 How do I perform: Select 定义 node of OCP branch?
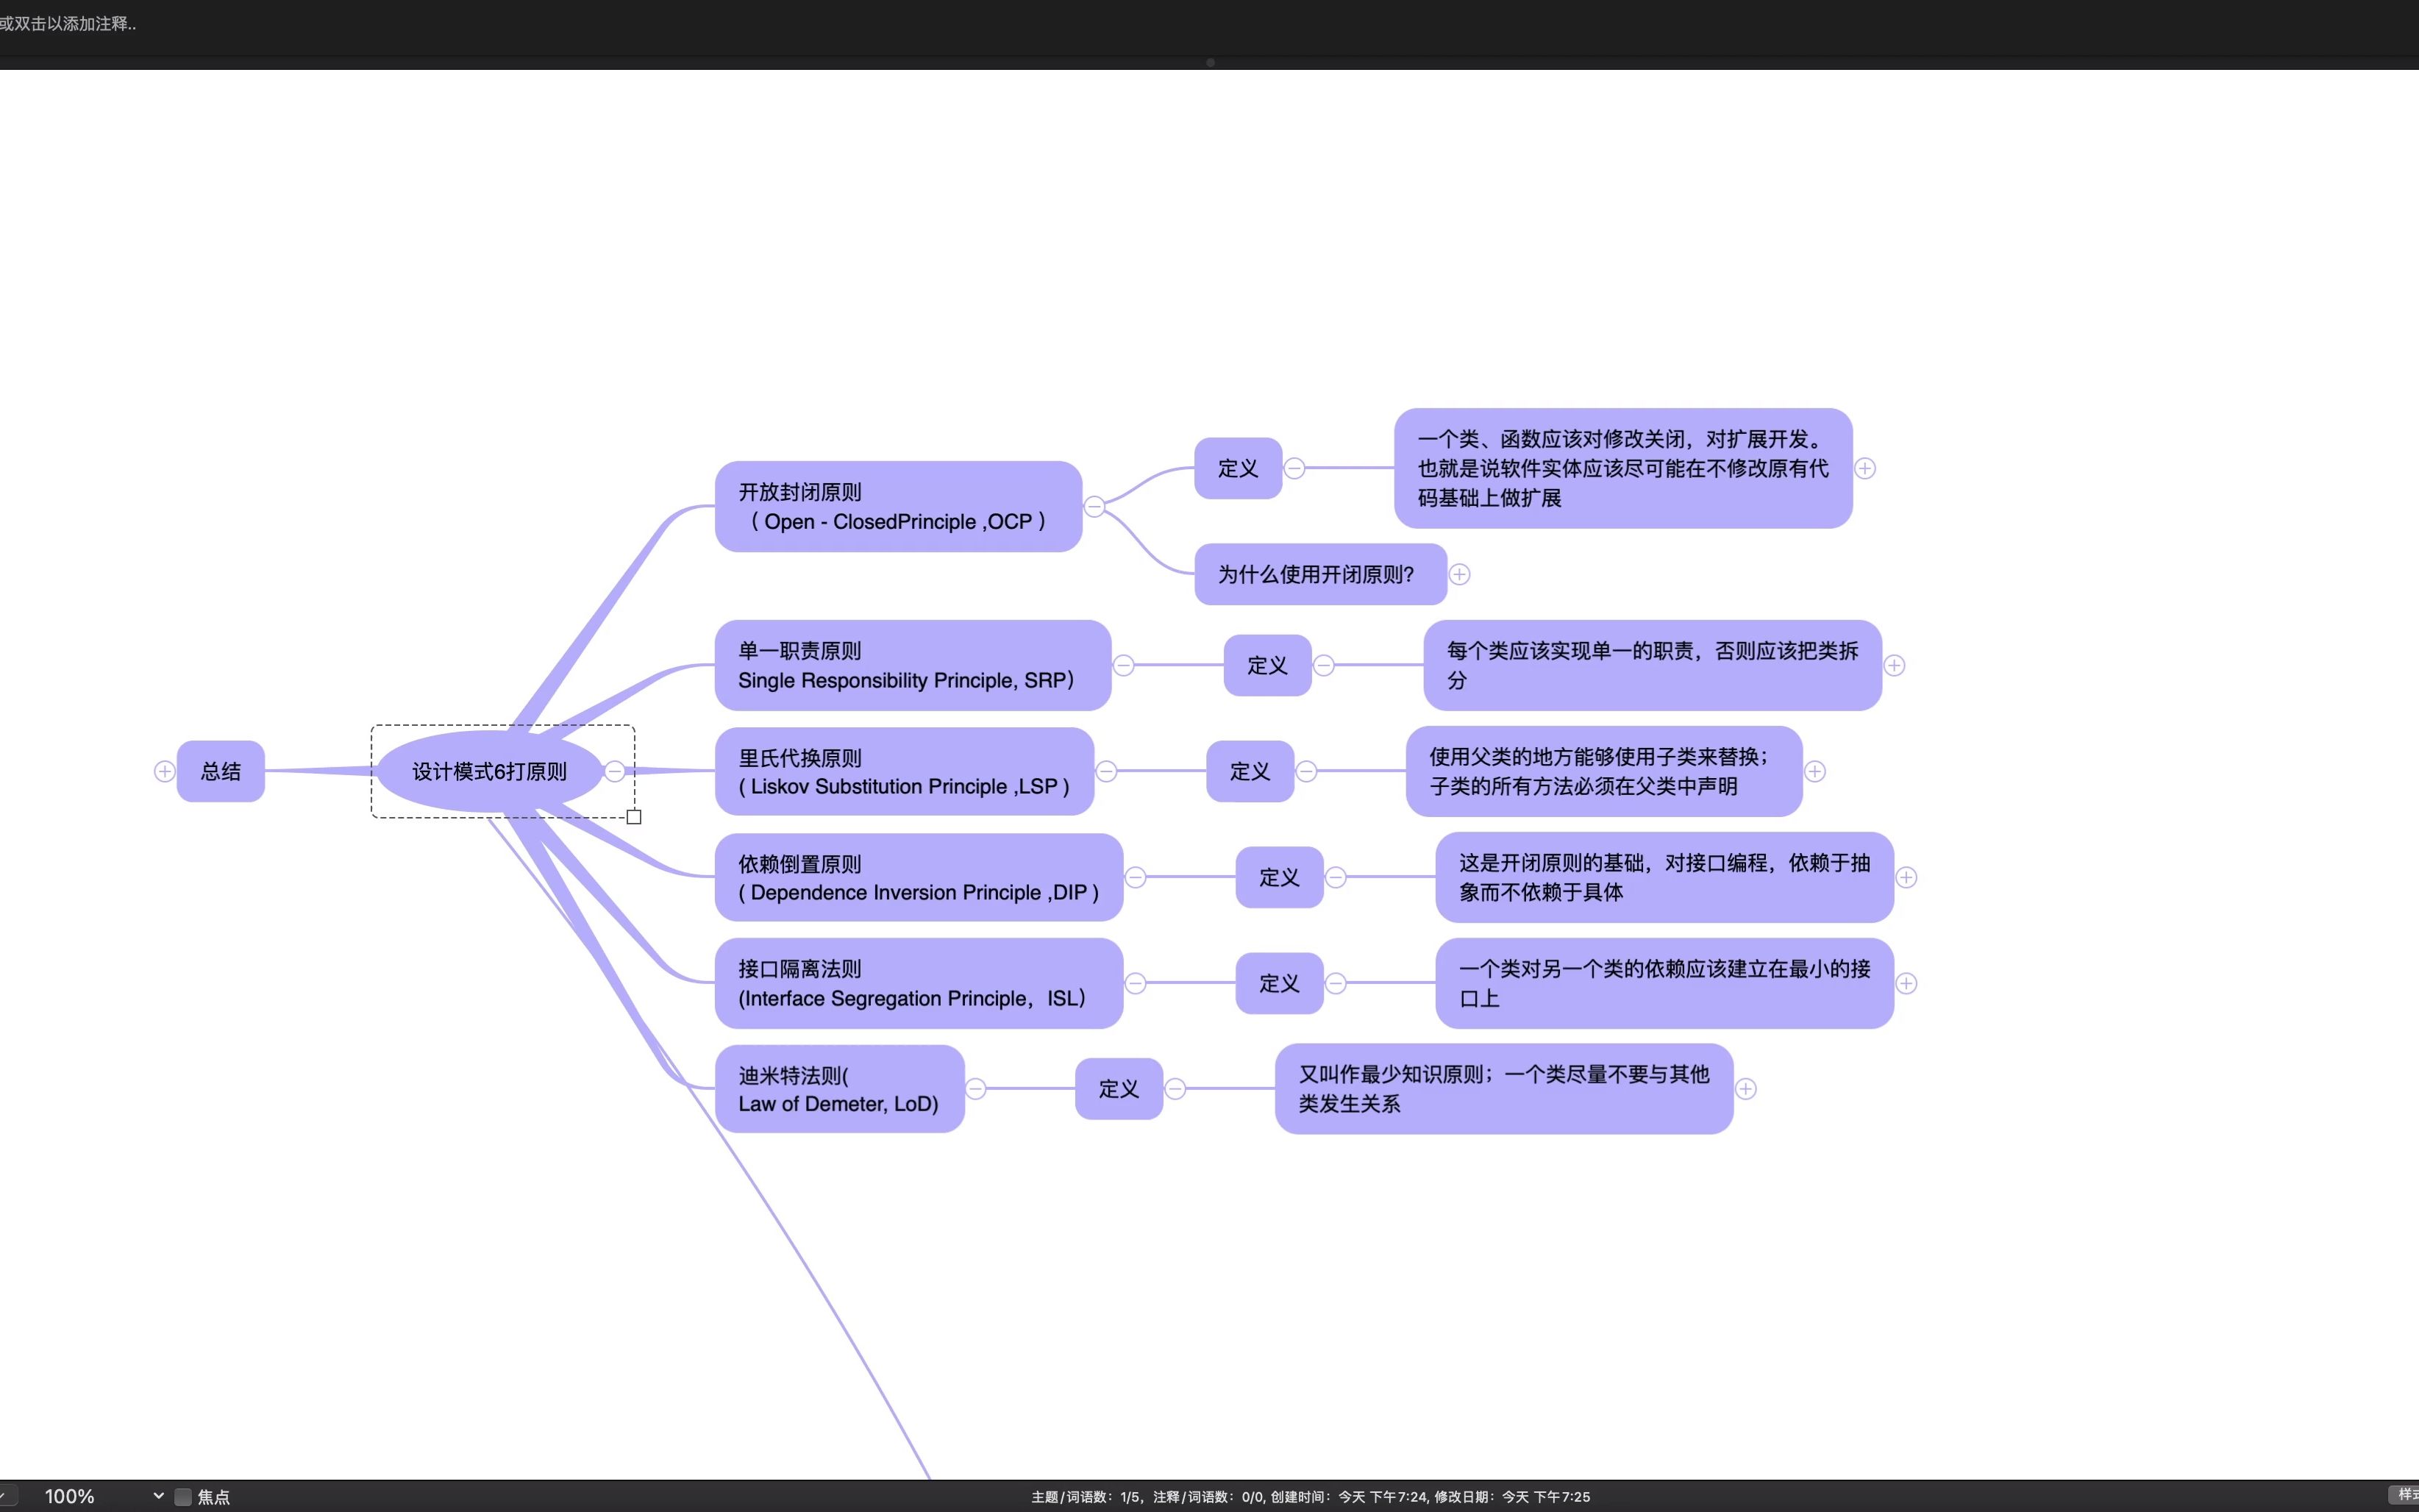coord(1238,468)
